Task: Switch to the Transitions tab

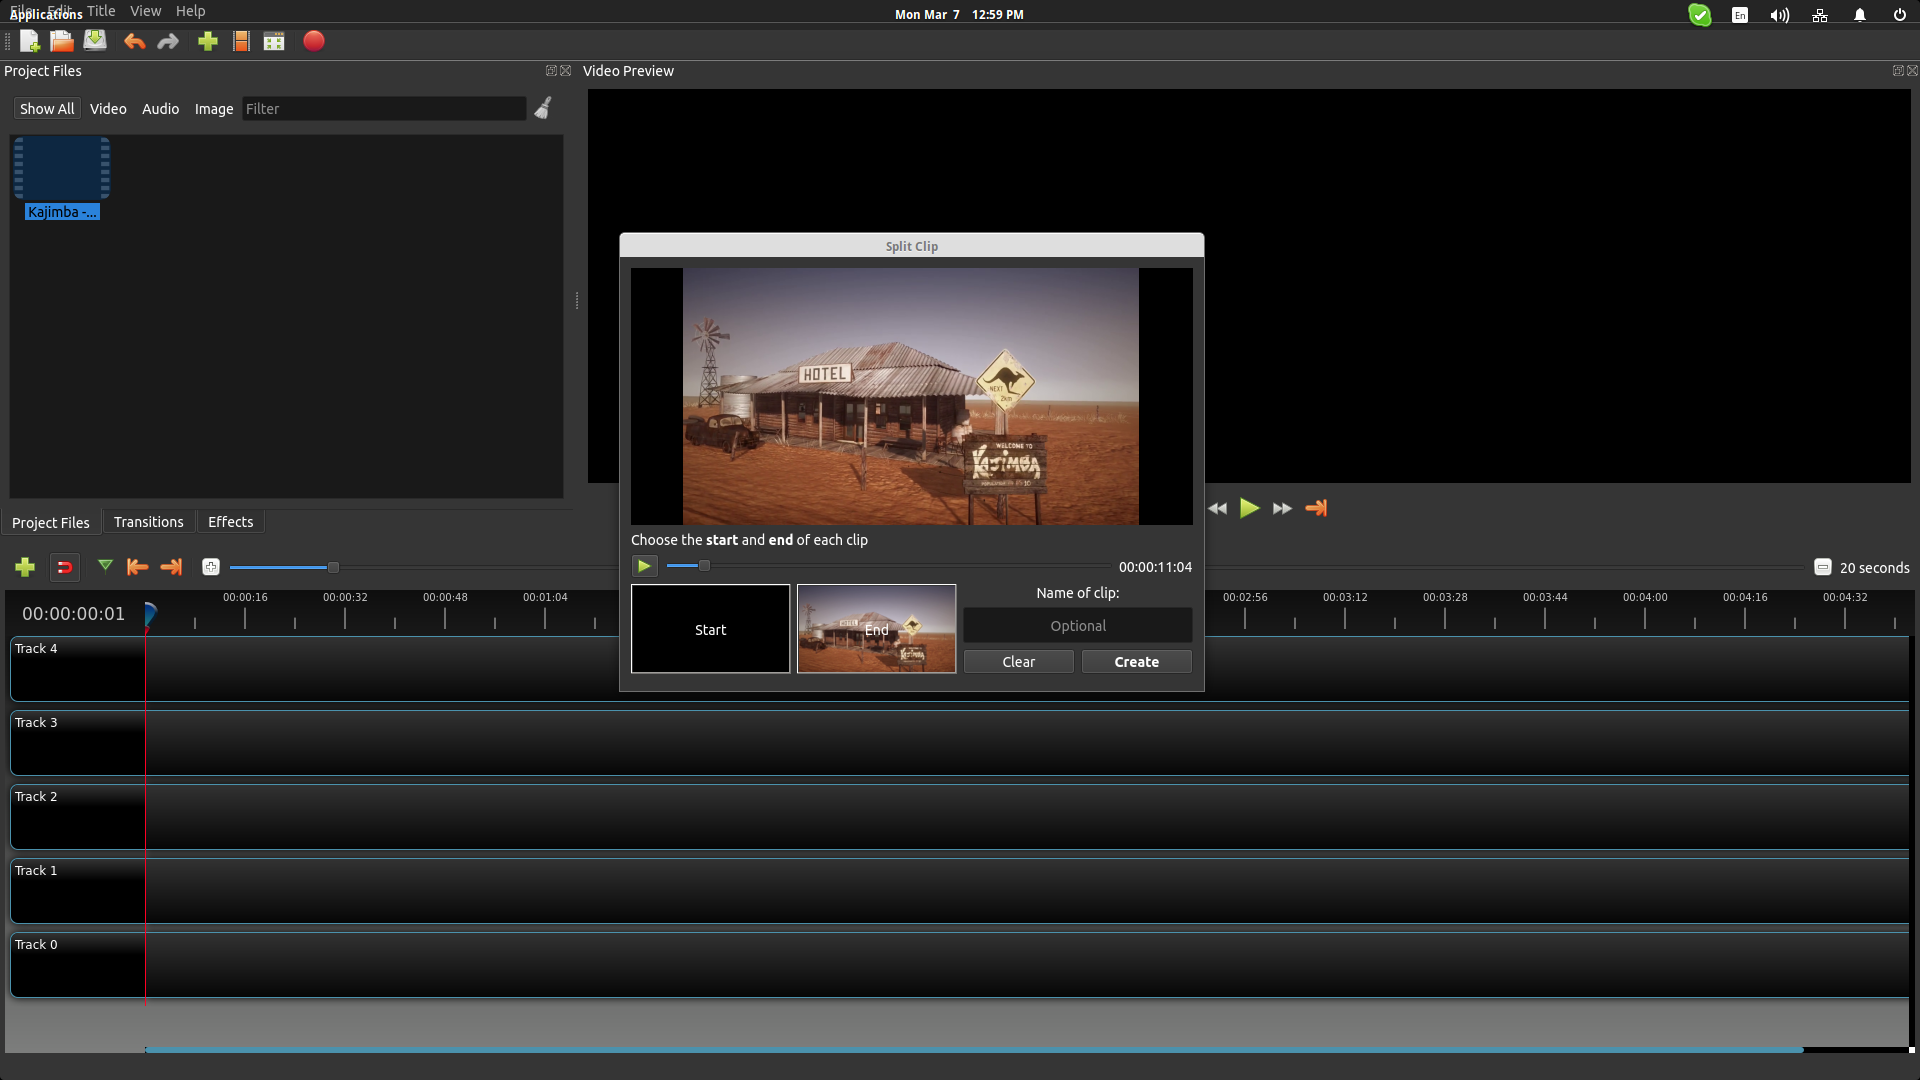Action: 148,522
